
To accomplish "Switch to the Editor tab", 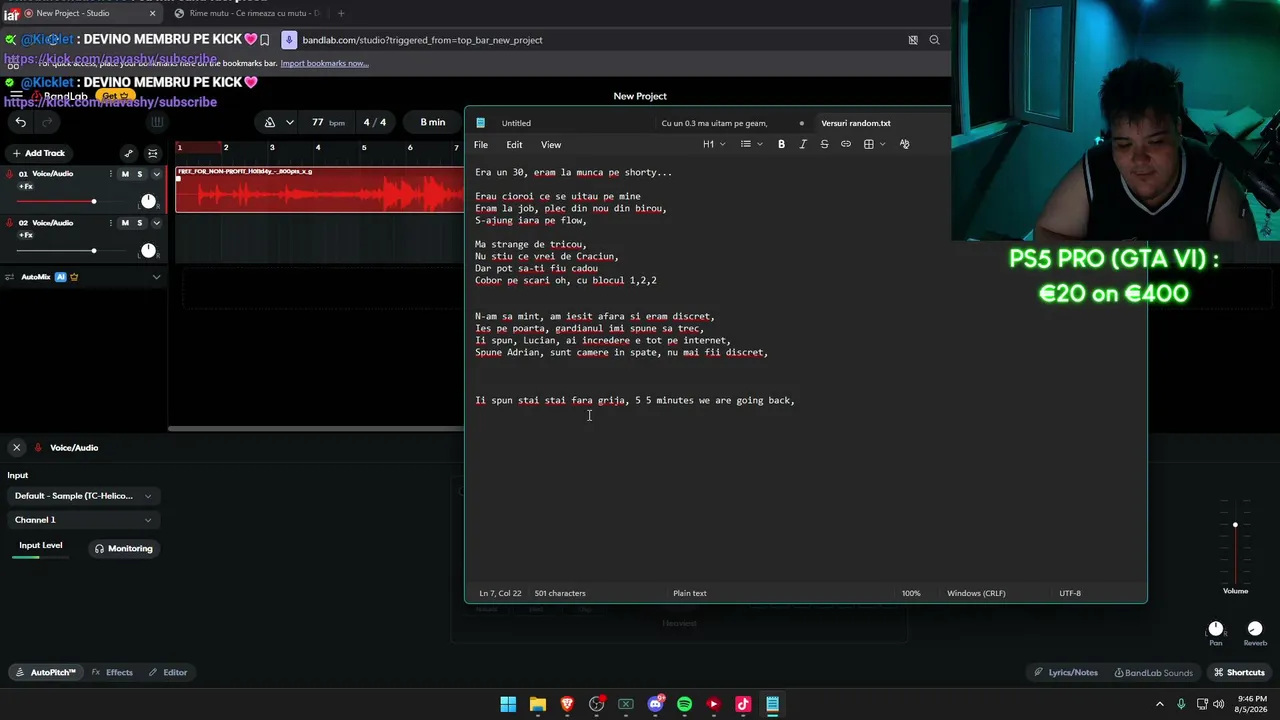I will [x=168, y=673].
